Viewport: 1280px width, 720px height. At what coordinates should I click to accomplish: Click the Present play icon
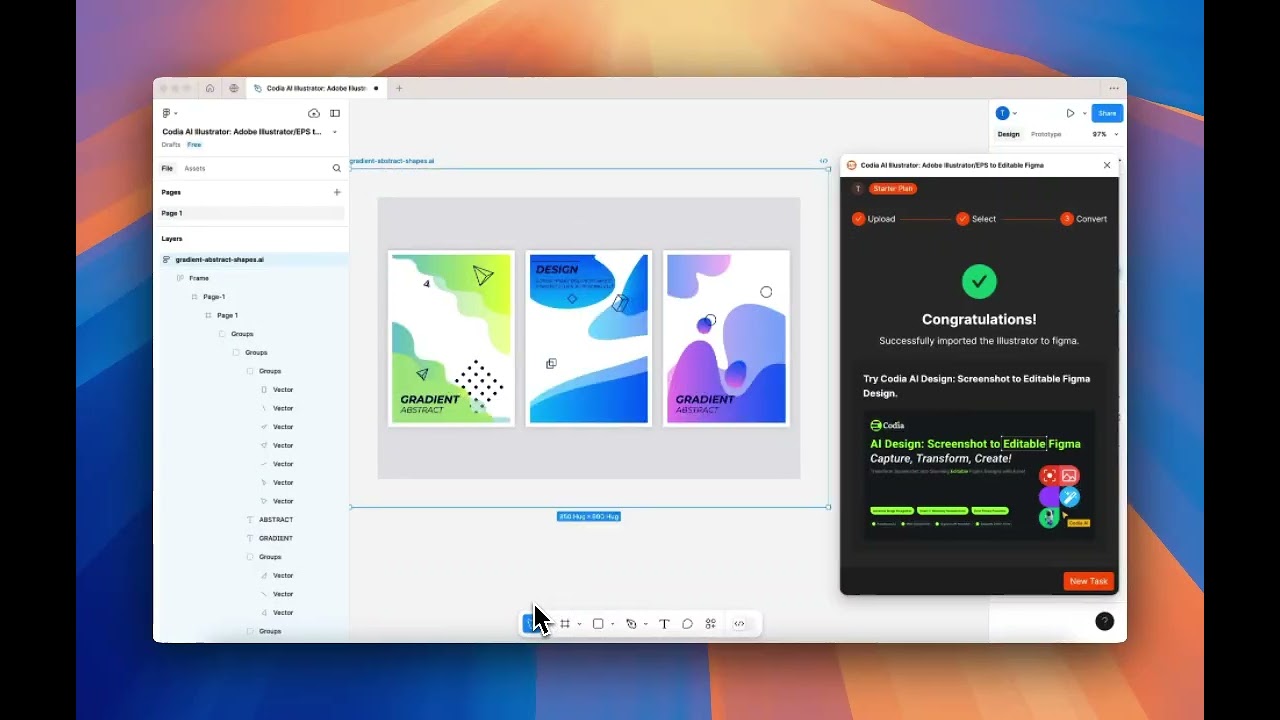click(1070, 113)
